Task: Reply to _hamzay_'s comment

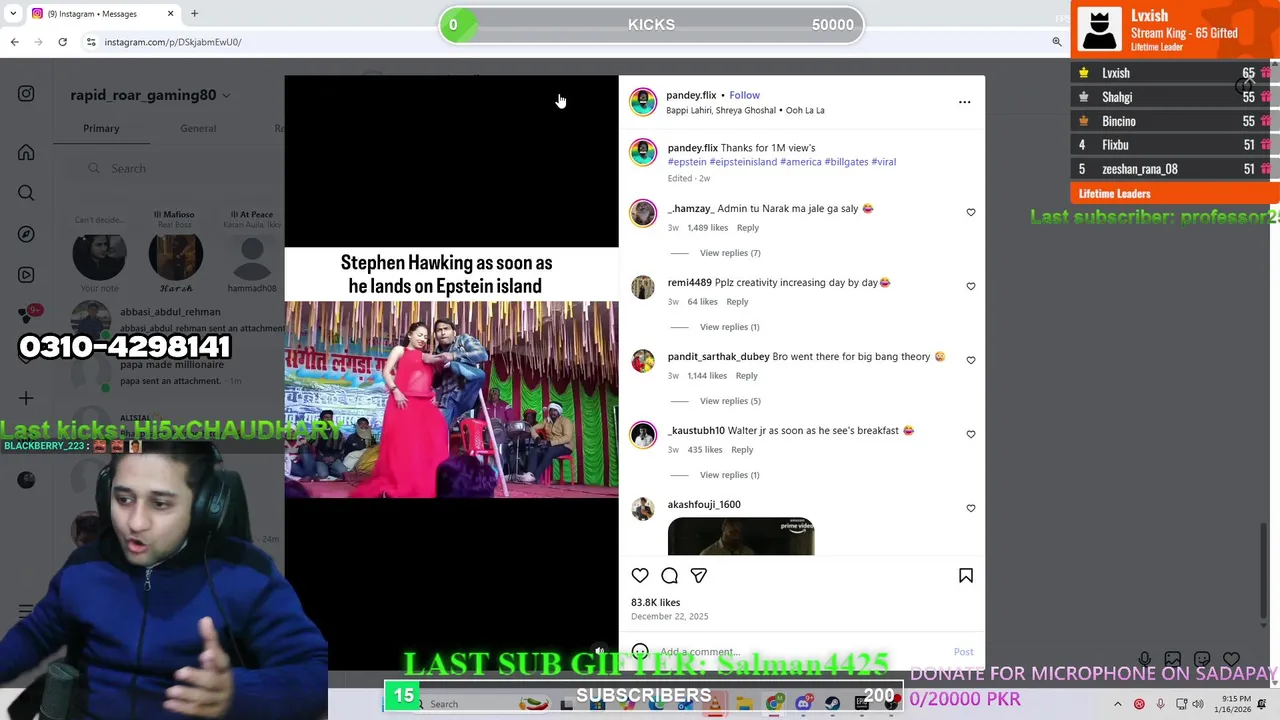Action: click(748, 228)
